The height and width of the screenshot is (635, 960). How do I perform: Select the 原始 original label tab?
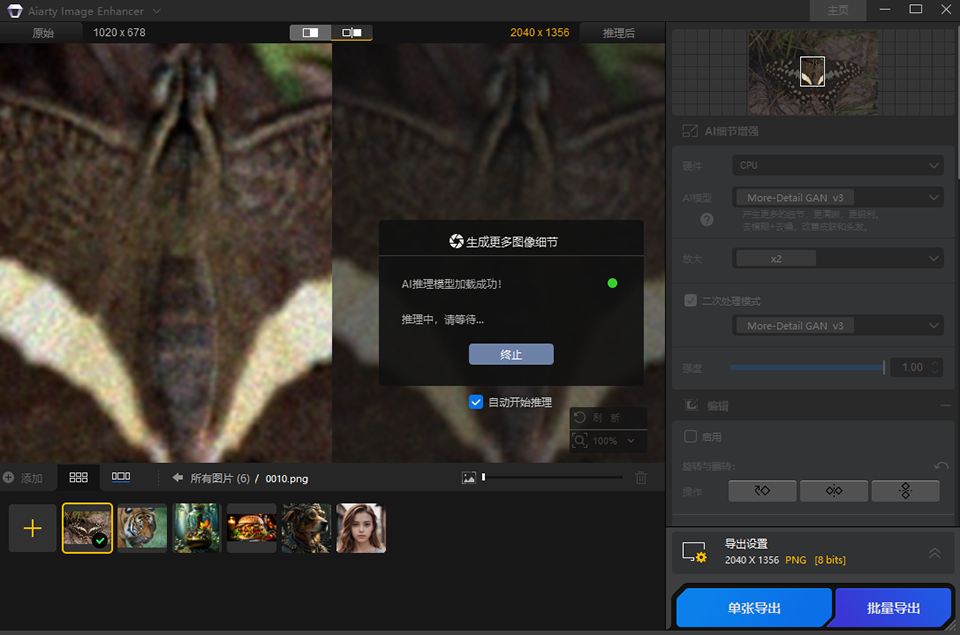coord(43,33)
